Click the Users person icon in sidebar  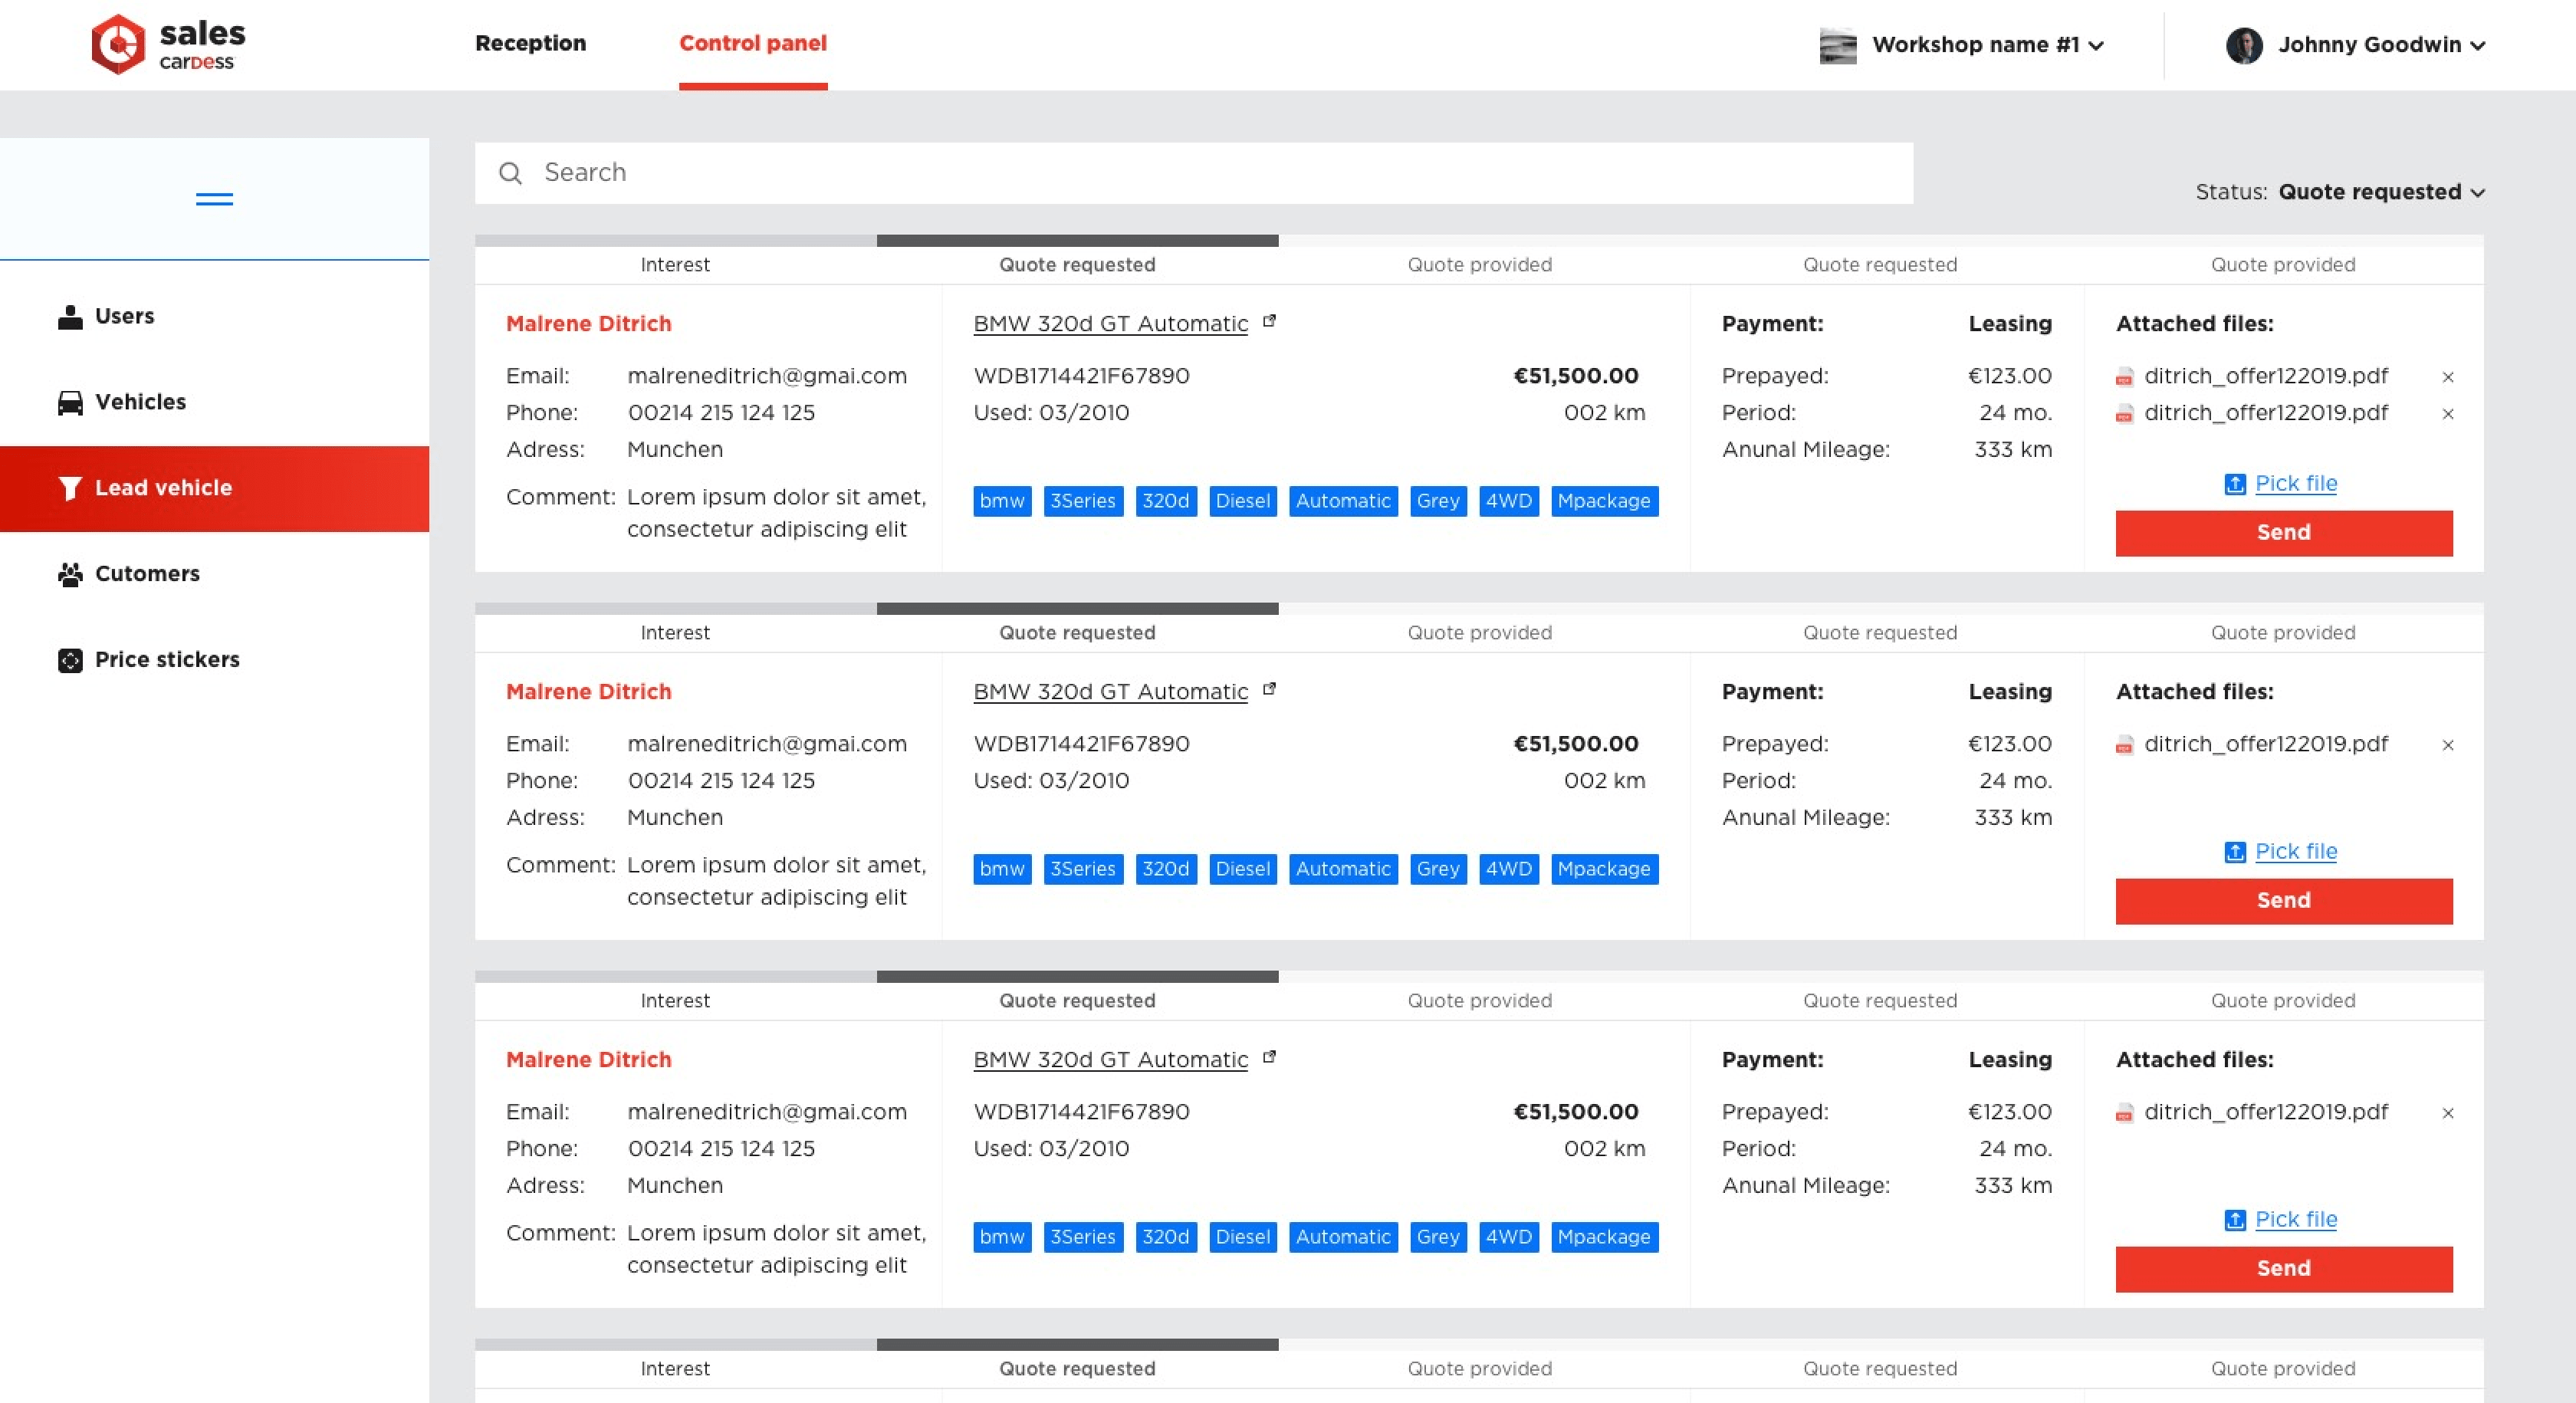click(70, 316)
